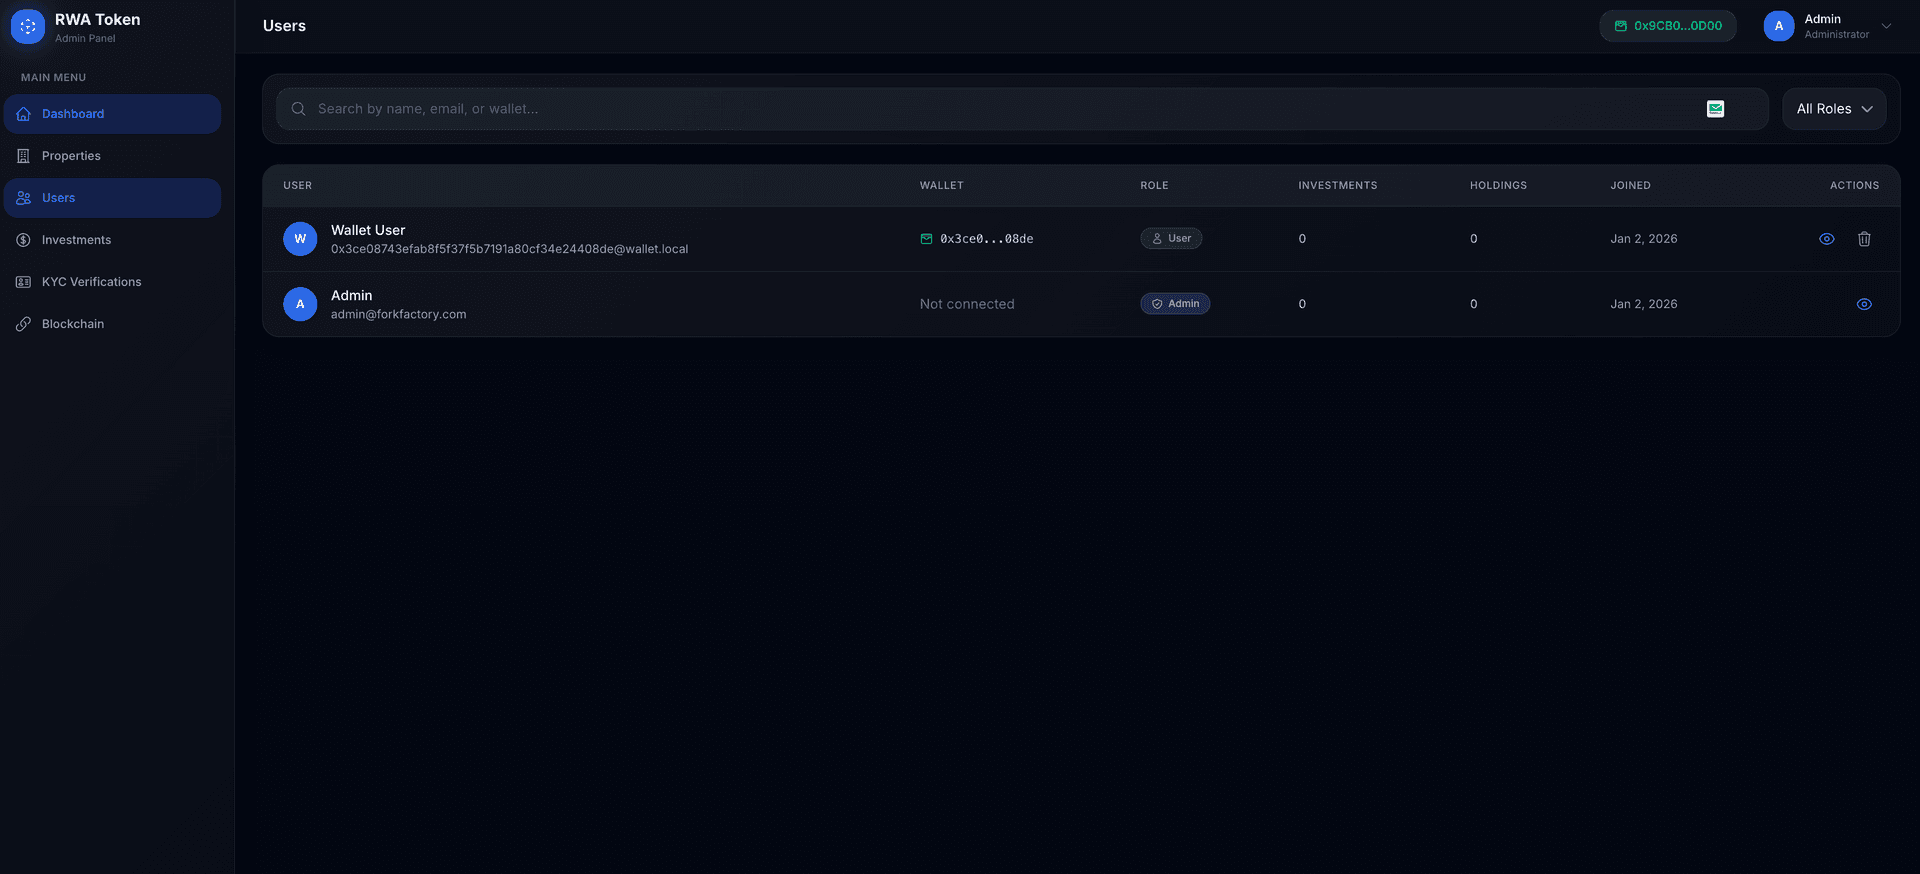
Task: Focus the search by name input
Action: pyautogui.click(x=1000, y=109)
